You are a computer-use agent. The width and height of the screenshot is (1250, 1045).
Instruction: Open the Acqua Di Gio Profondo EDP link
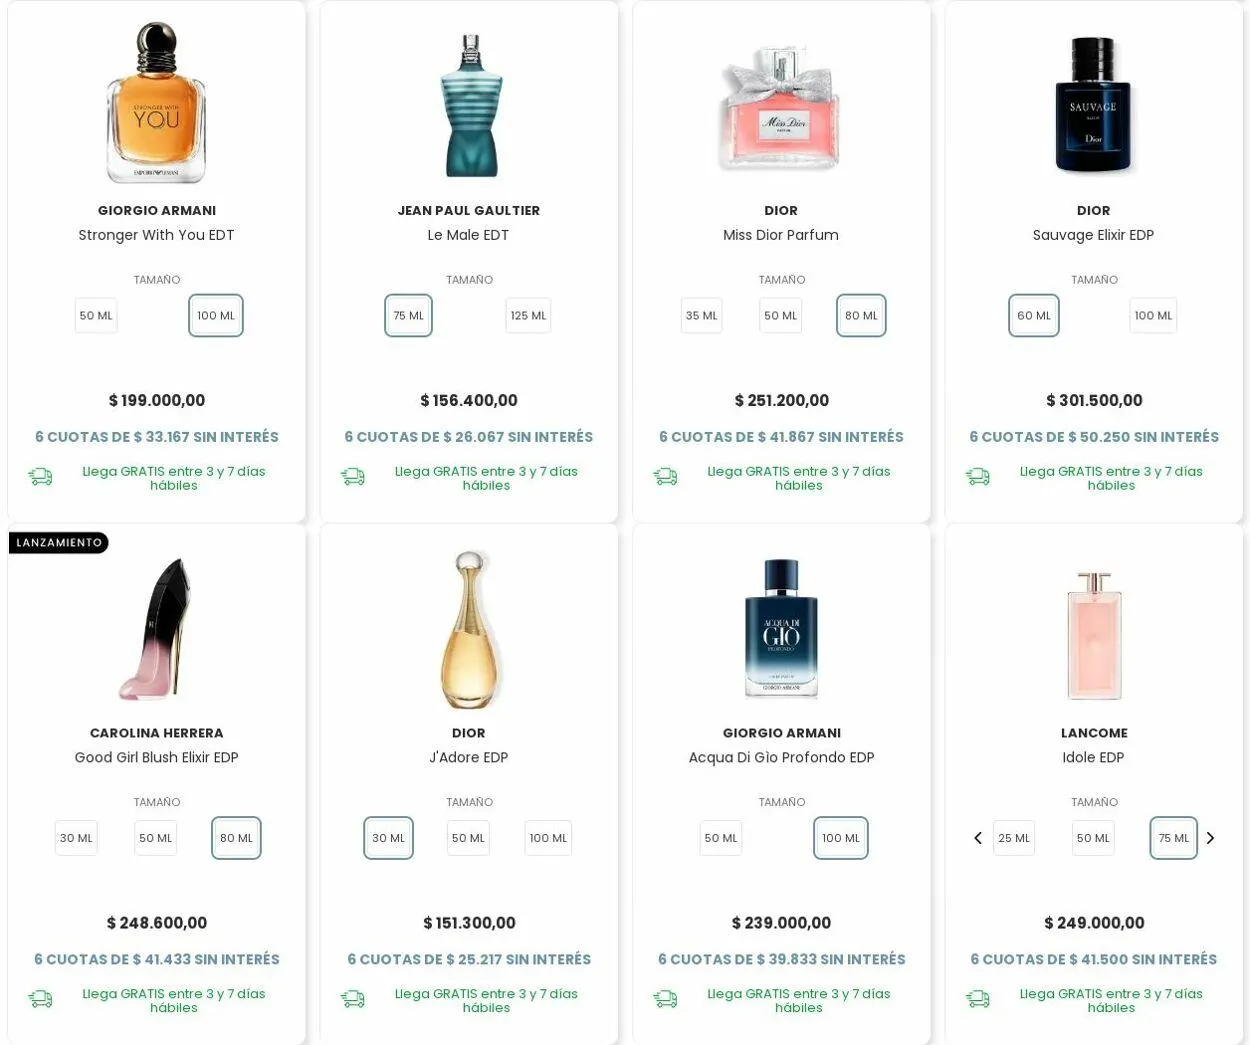point(781,758)
